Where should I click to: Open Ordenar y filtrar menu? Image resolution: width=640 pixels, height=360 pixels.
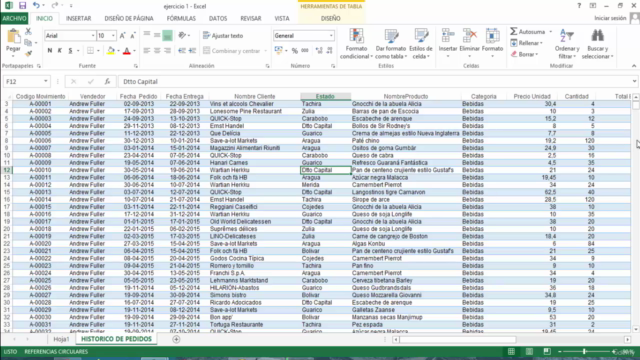(567, 44)
